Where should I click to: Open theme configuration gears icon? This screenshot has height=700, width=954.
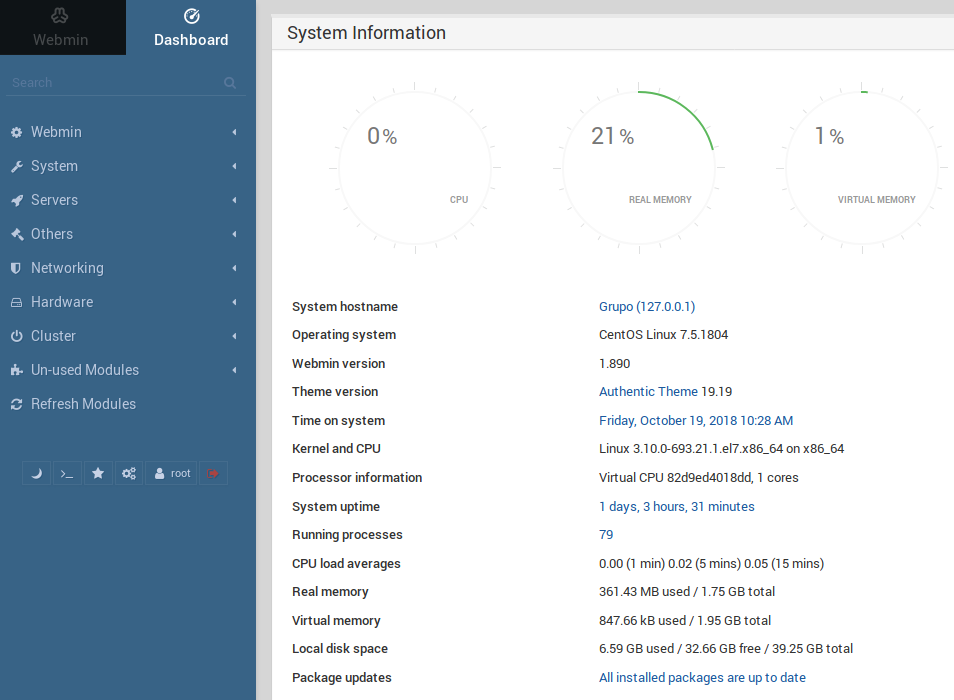pyautogui.click(x=129, y=473)
